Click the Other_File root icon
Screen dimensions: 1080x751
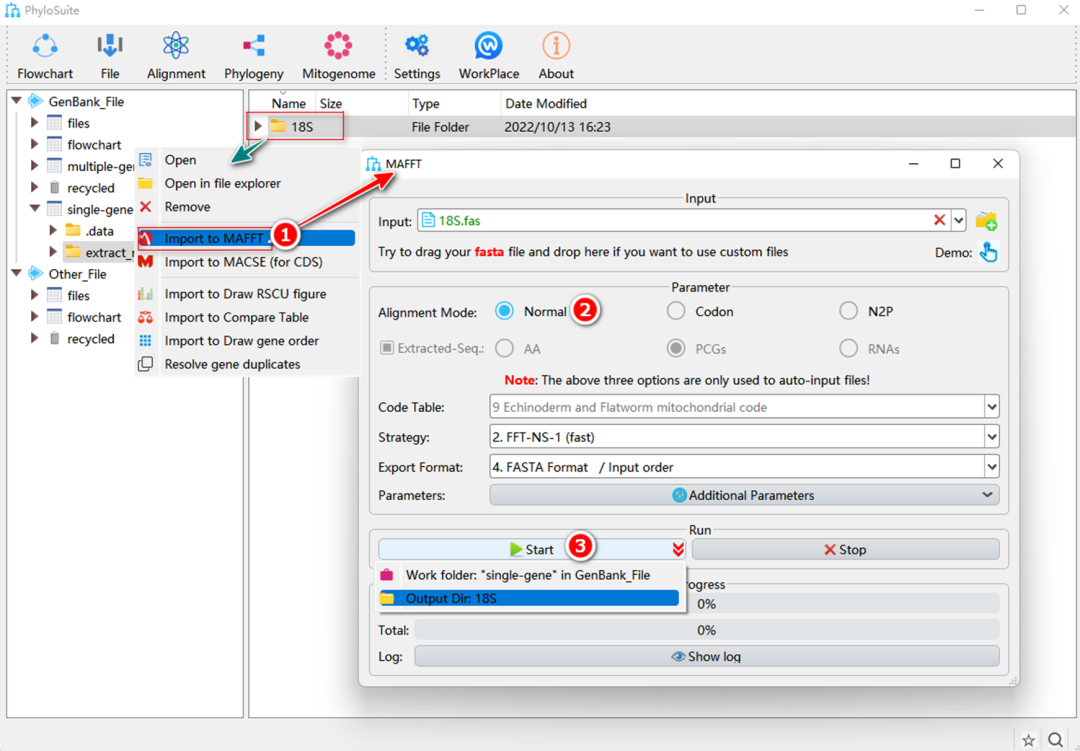pyautogui.click(x=36, y=274)
